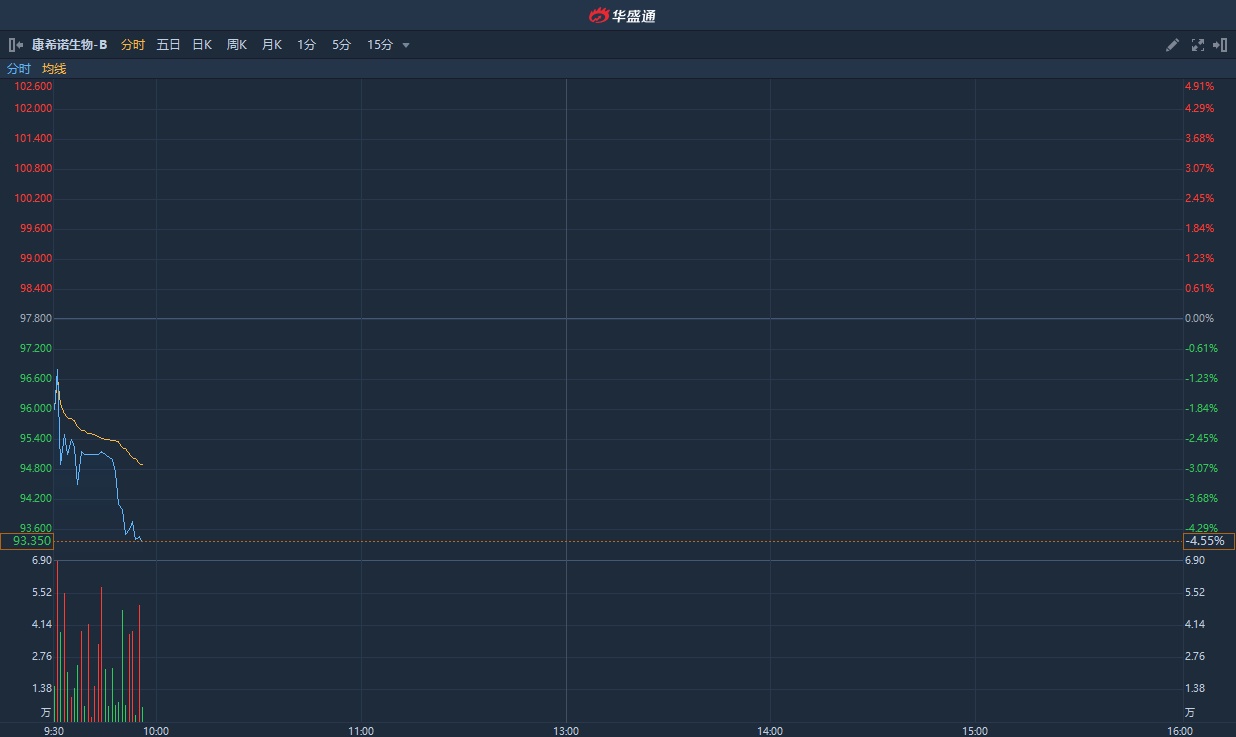This screenshot has width=1236, height=737.
Task: Toggle the orange 均线 average line legend
Action: [x=54, y=69]
